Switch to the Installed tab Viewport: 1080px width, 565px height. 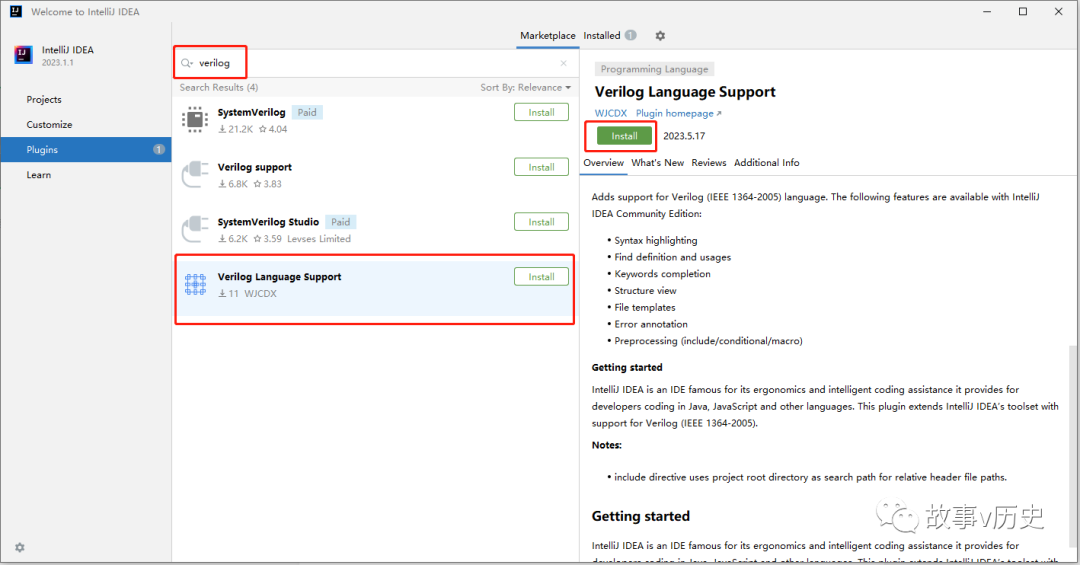tap(602, 36)
